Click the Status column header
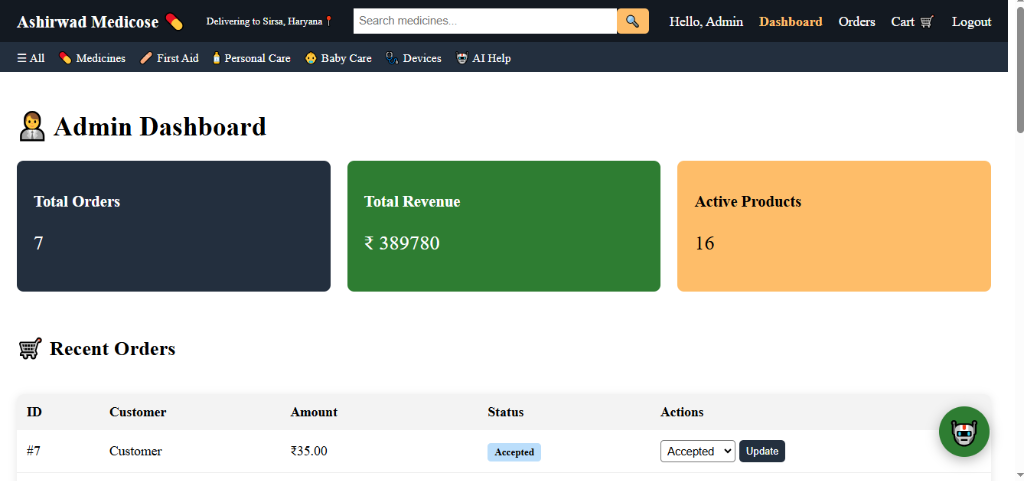Screen dimensions: 1024x481 [x=505, y=412]
